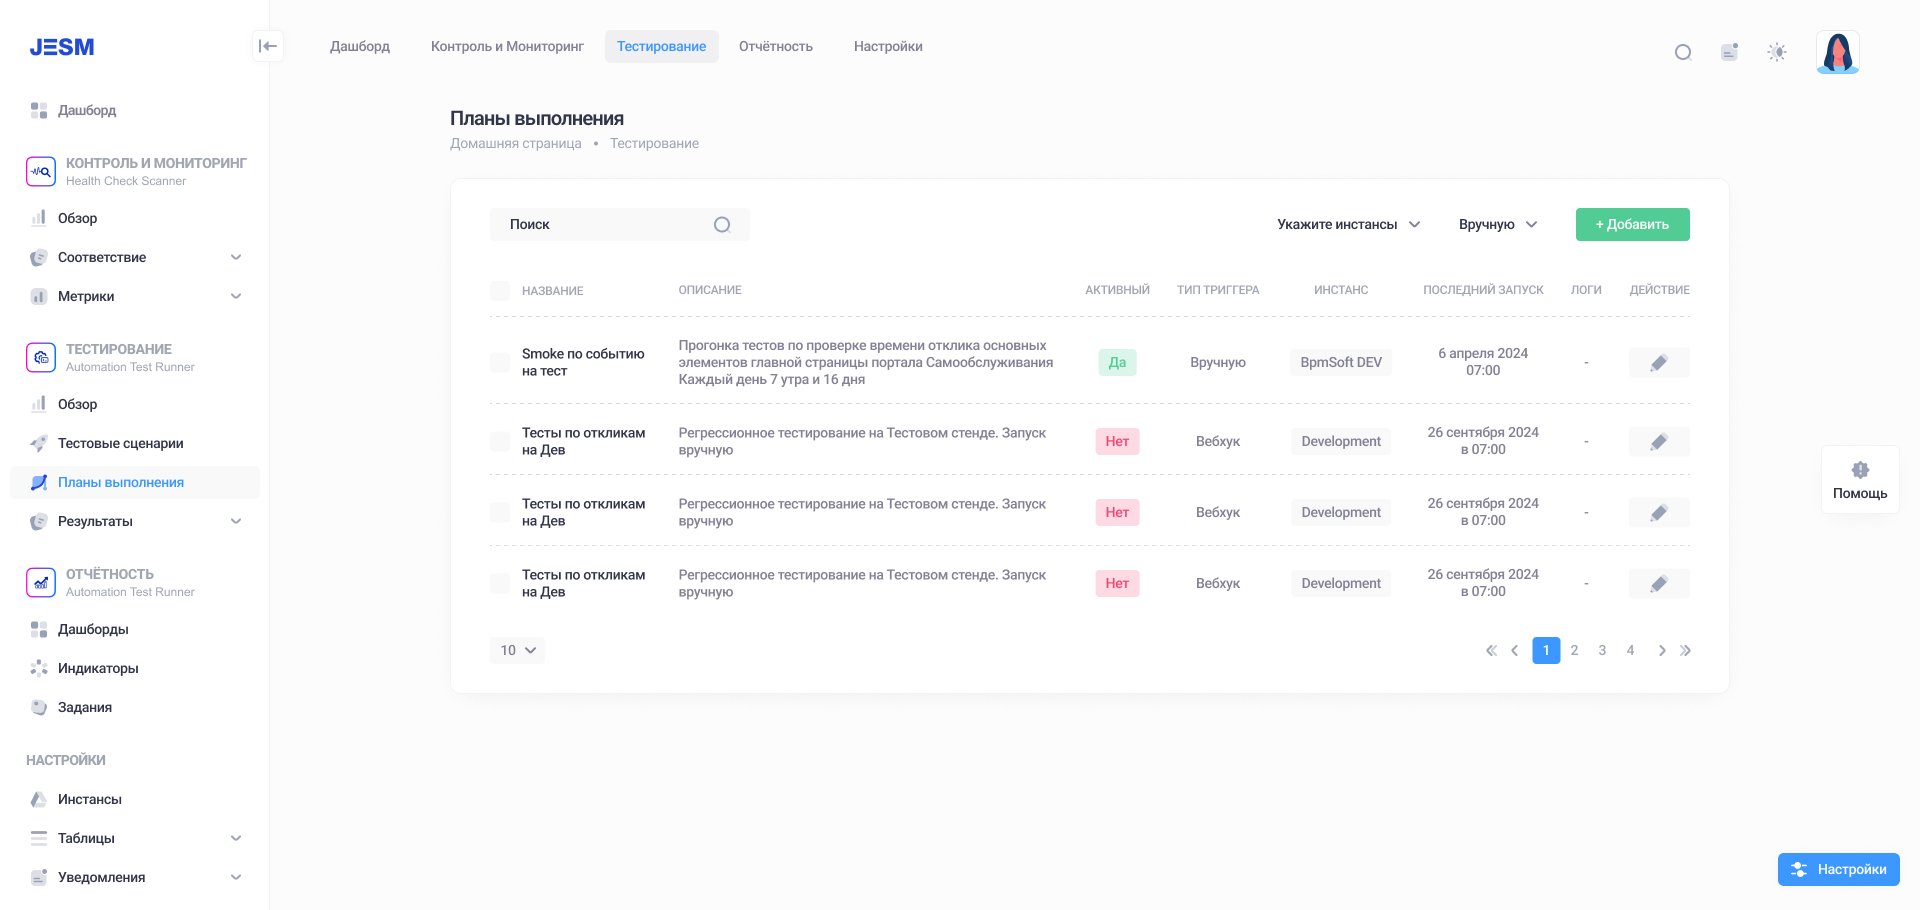Open the Укажите инстансы dropdown

[1348, 224]
